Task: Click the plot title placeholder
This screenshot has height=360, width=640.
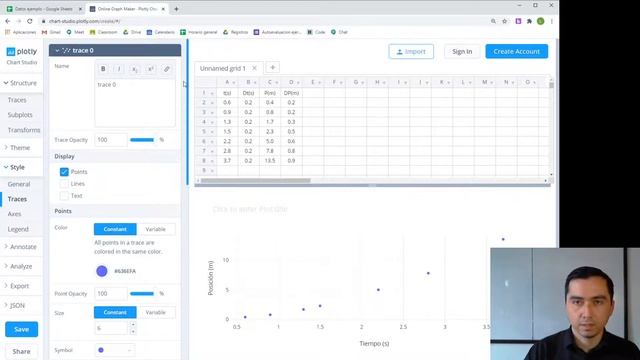Action: [250, 209]
